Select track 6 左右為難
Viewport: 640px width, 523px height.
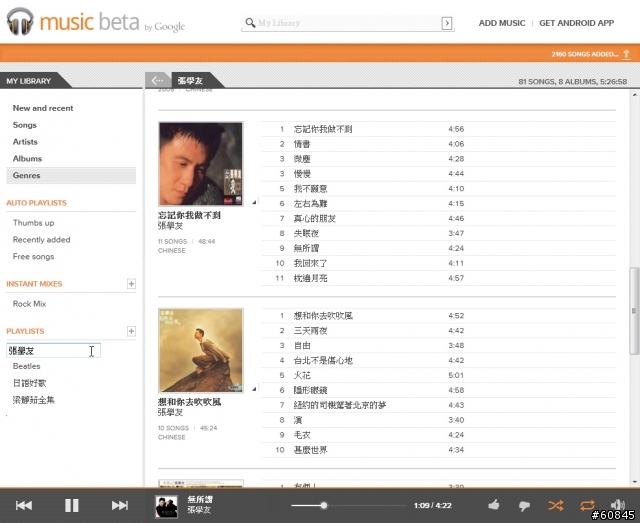coord(438,203)
